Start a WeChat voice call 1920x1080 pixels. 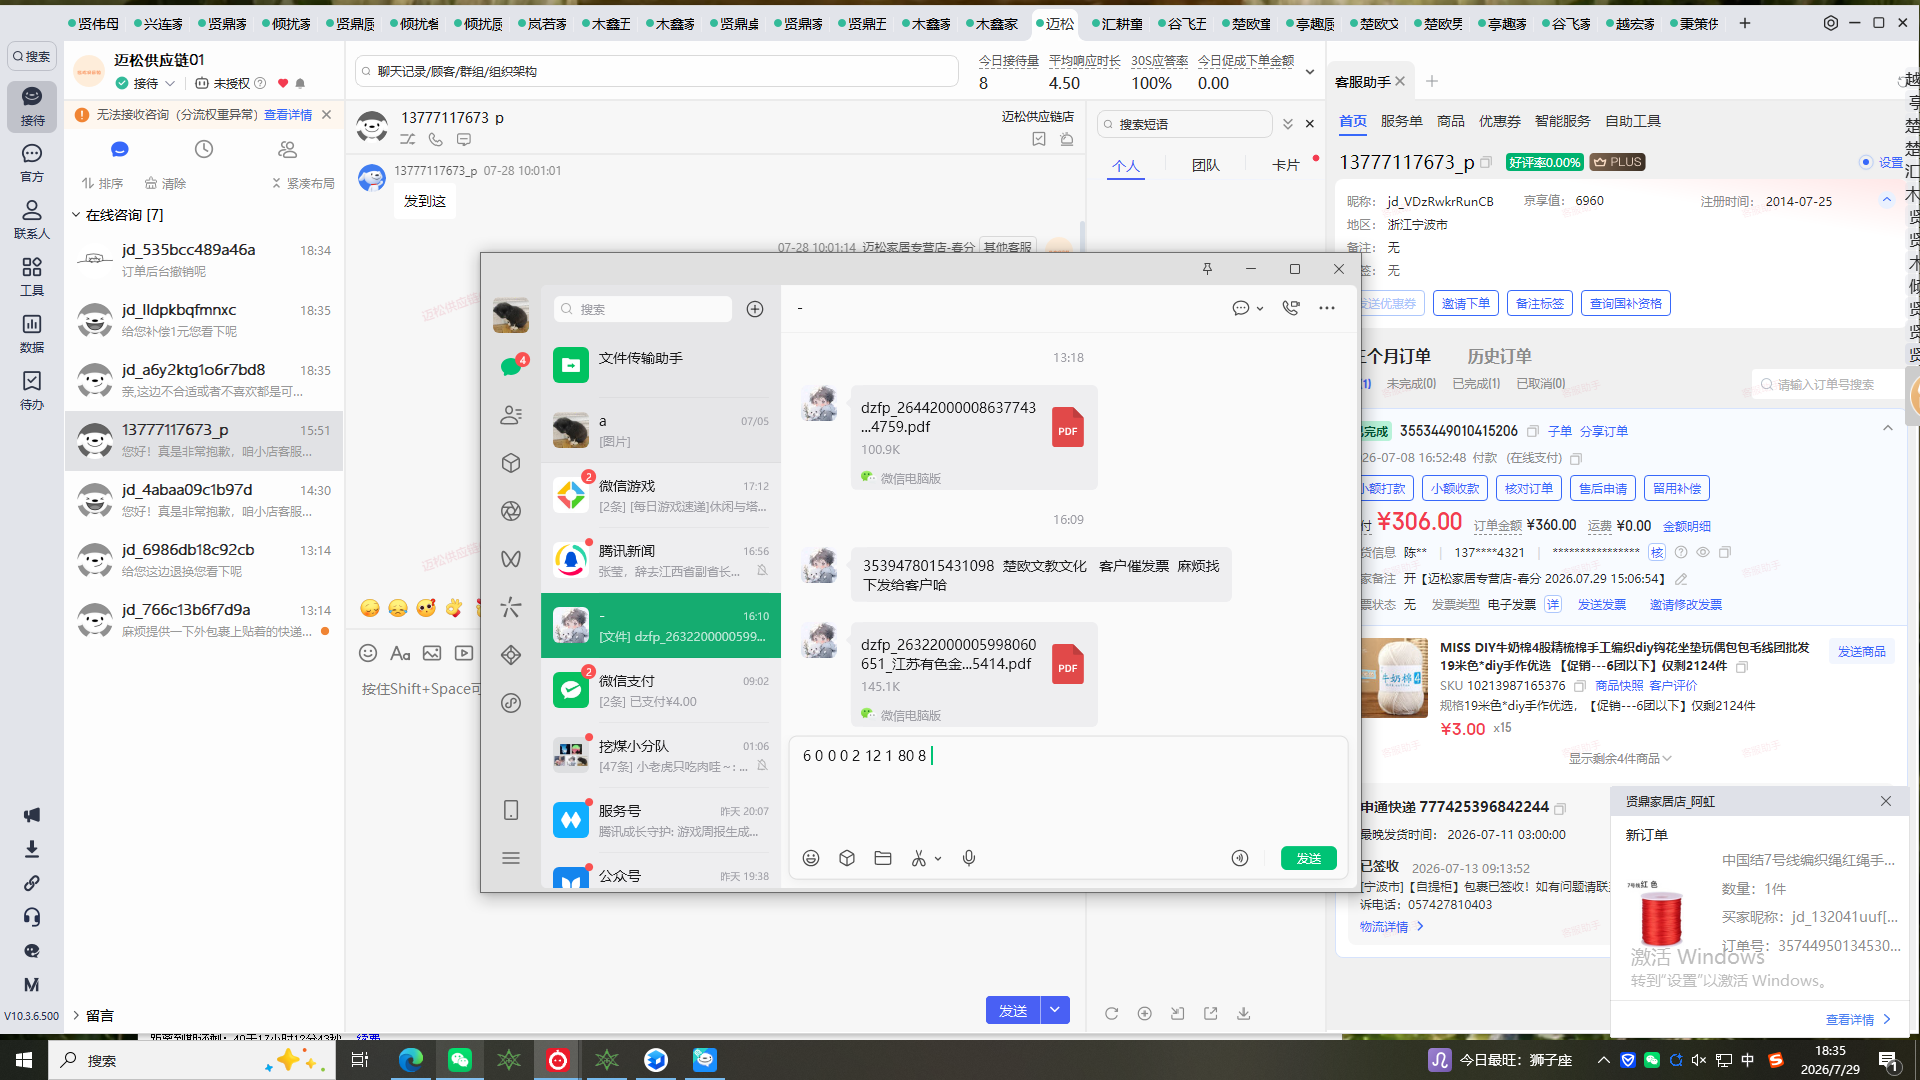tap(1291, 308)
